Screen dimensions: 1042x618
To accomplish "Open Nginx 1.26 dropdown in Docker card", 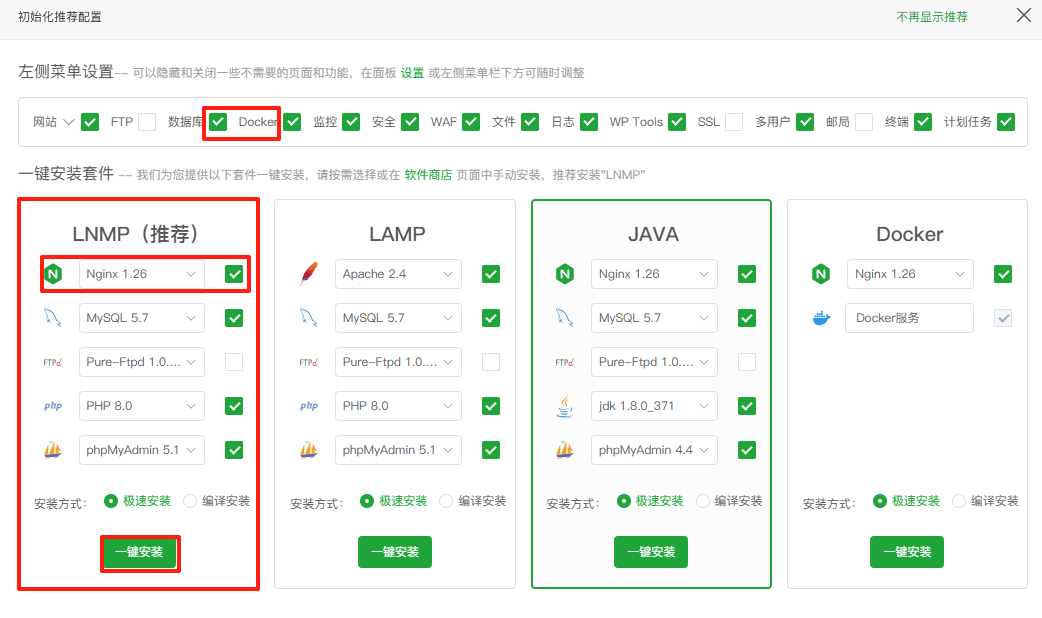I will (910, 274).
